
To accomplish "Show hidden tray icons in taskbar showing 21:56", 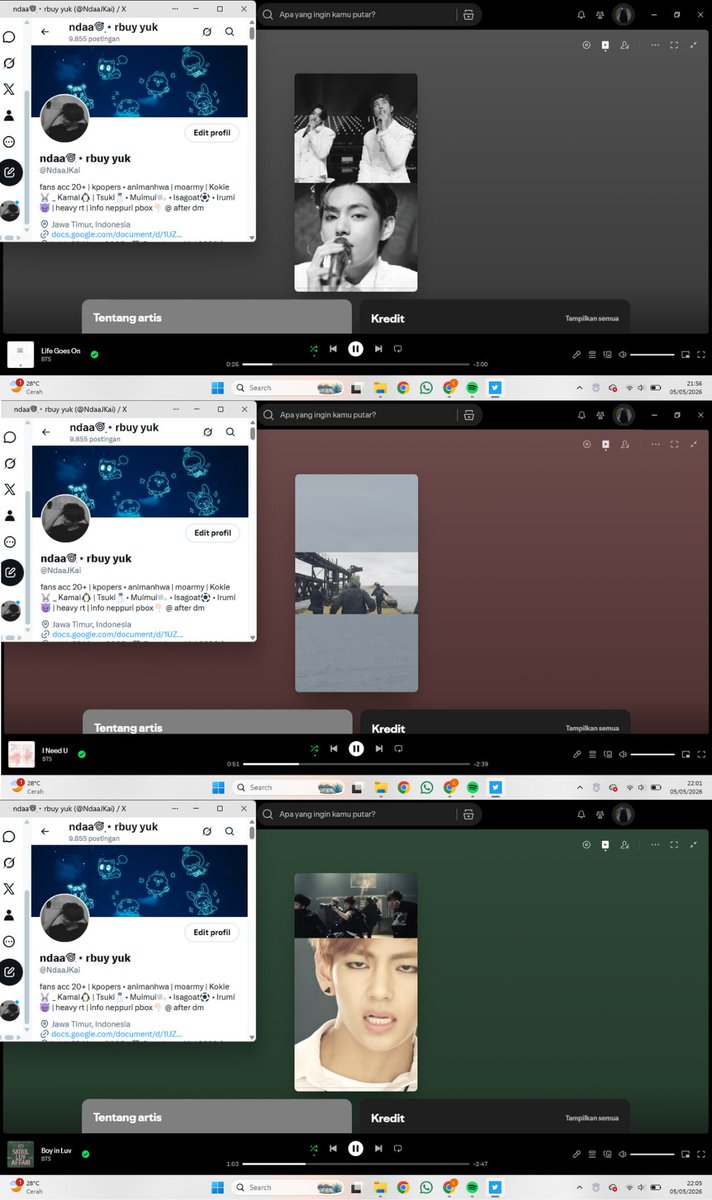I will pyautogui.click(x=579, y=387).
